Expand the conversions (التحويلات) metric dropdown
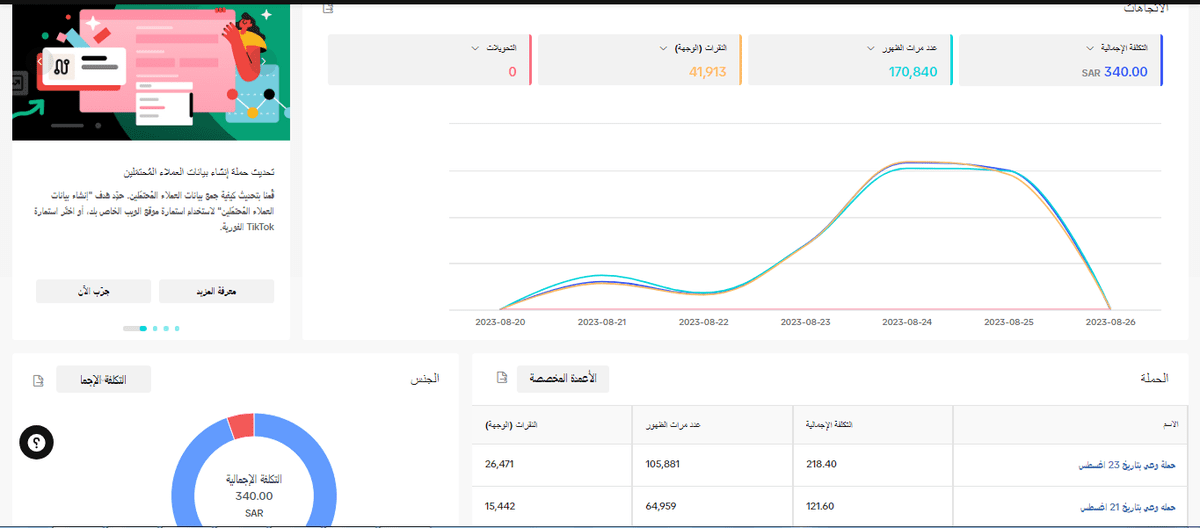This screenshot has height=528, width=1200. (474, 48)
